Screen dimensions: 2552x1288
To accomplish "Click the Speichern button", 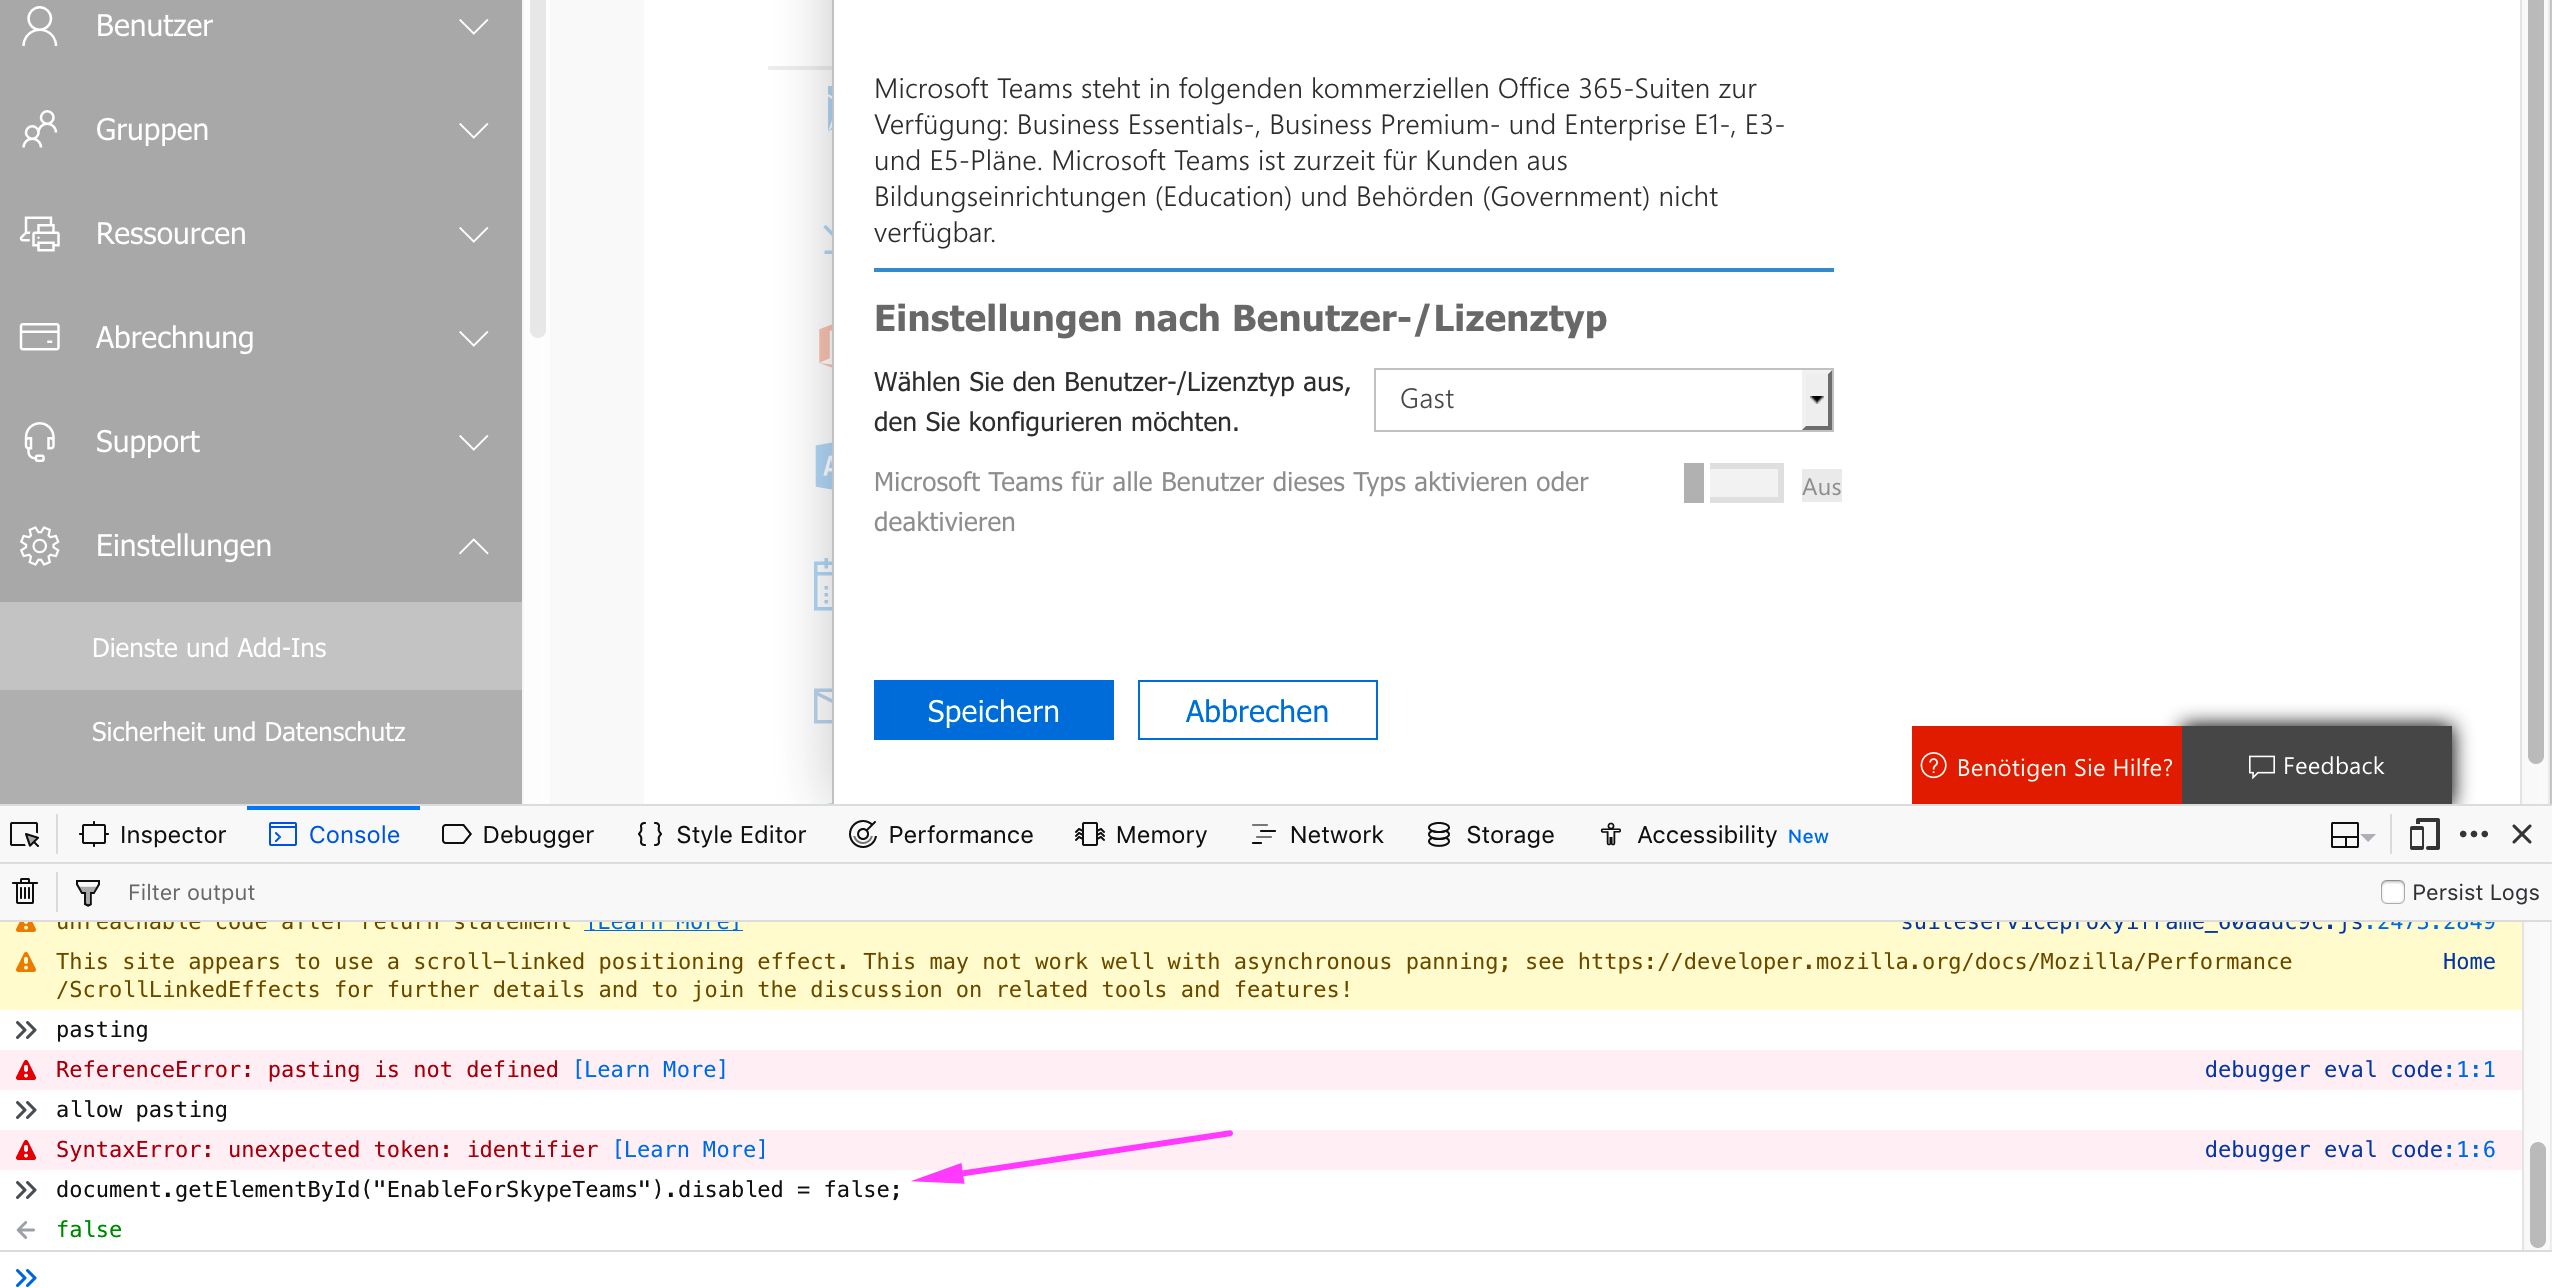I will [x=993, y=710].
